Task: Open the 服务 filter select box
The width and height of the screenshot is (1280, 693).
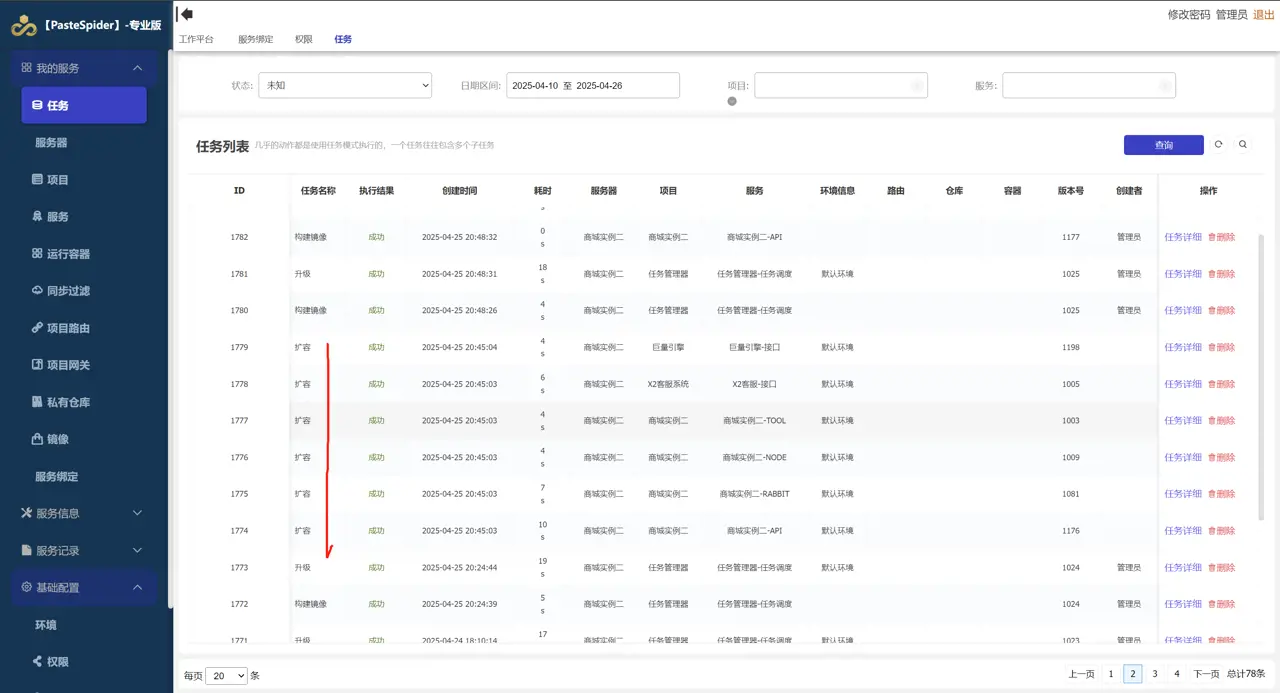Action: [1089, 85]
